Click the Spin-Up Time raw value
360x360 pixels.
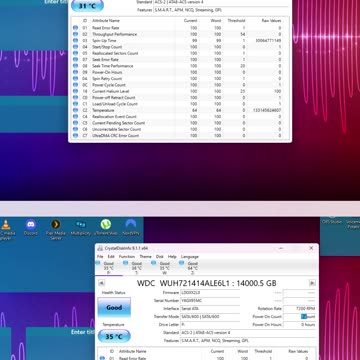tap(268, 41)
